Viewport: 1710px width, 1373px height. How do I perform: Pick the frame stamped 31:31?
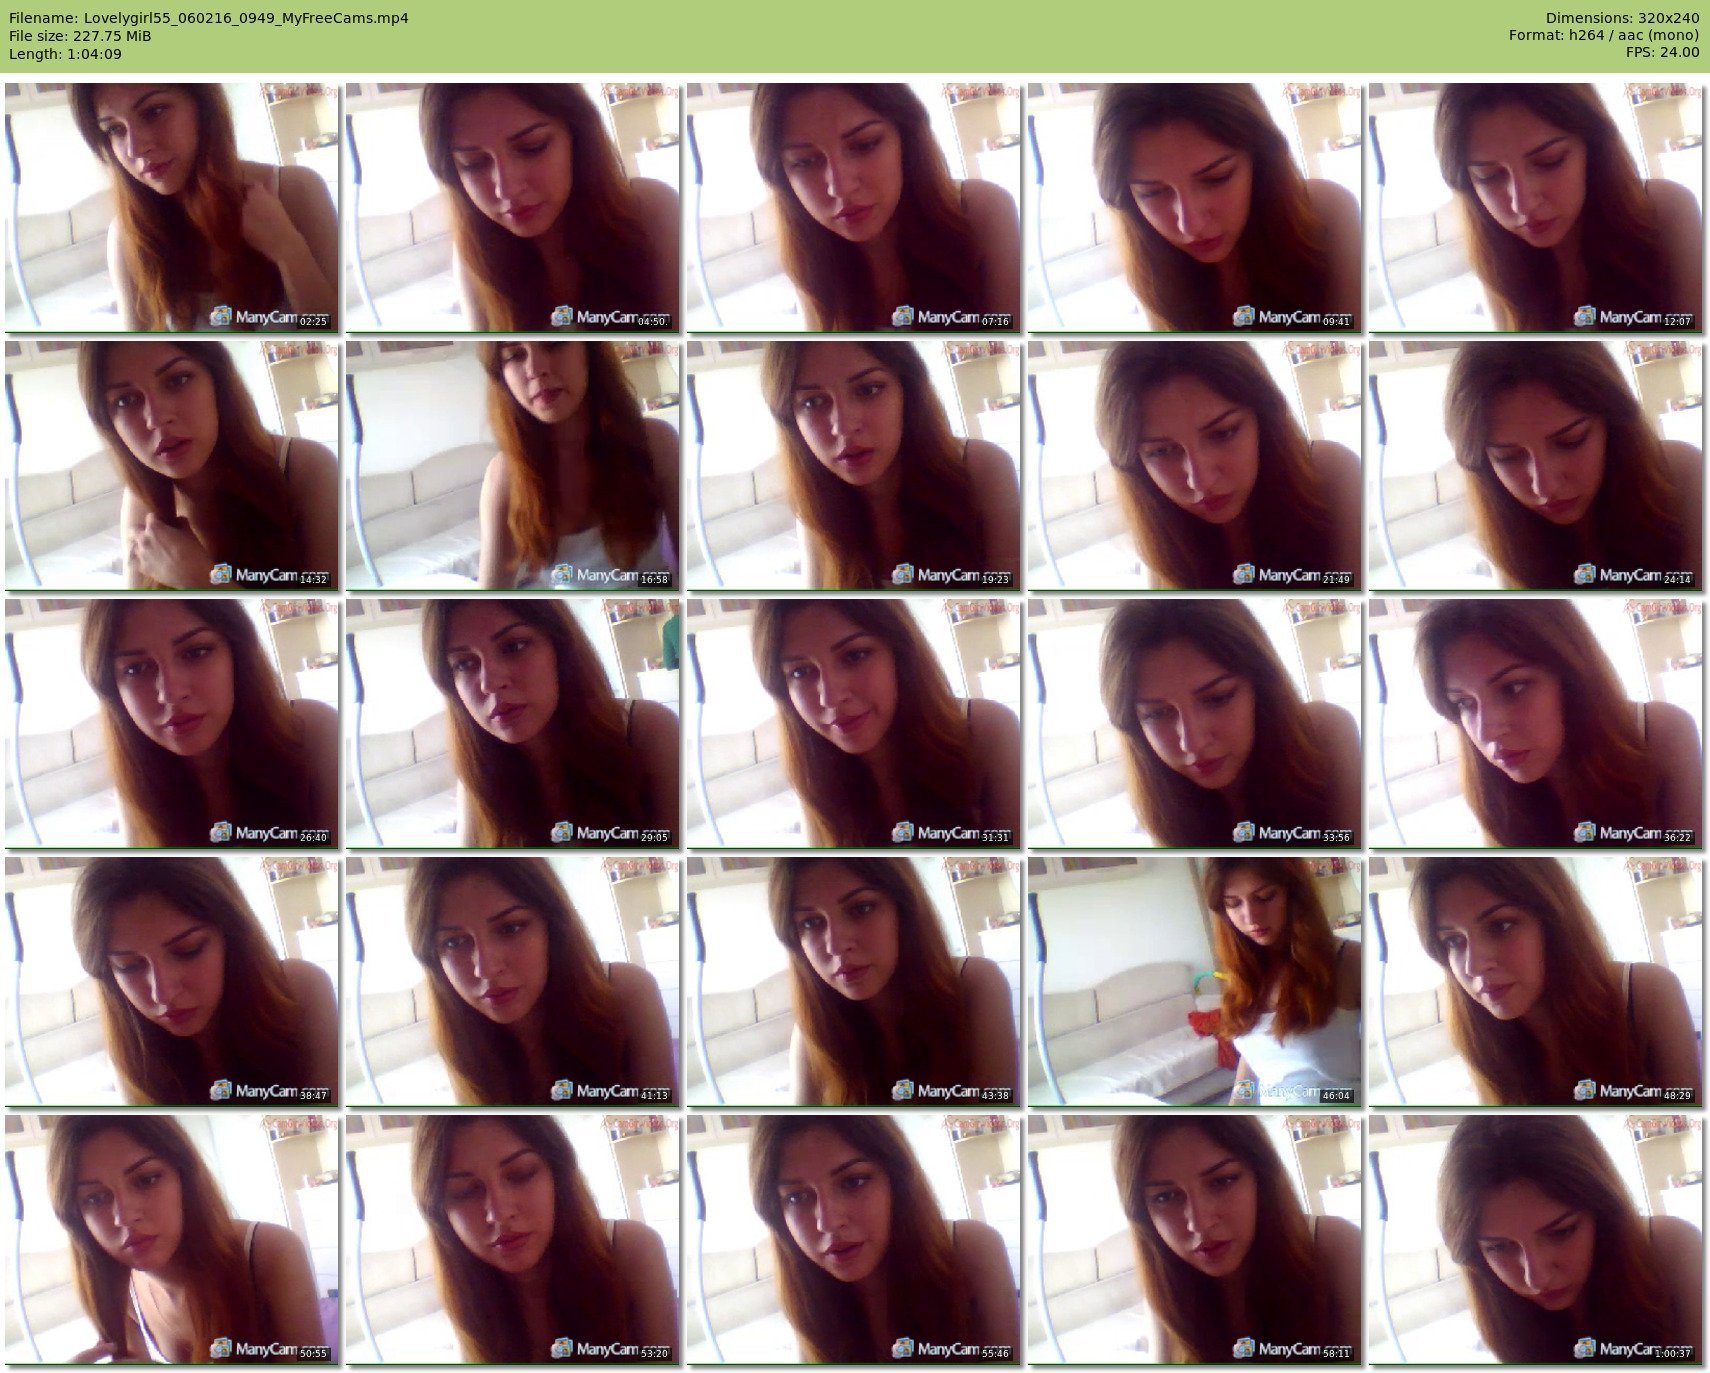tap(853, 723)
